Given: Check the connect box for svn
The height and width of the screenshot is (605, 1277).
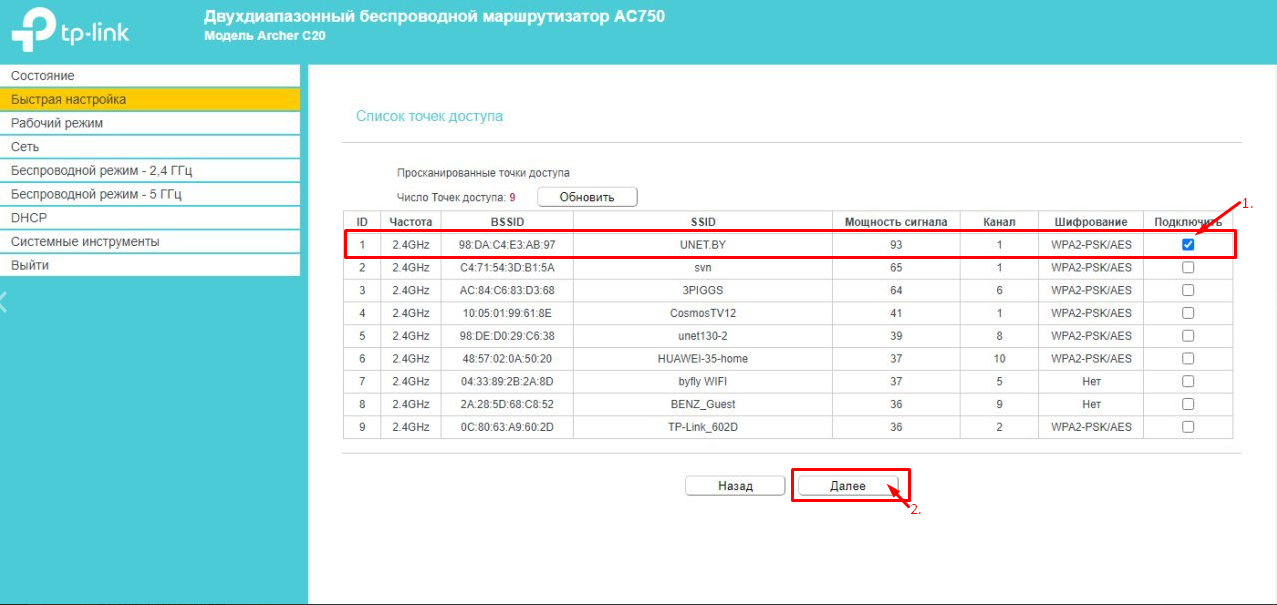Looking at the screenshot, I should pos(1188,268).
